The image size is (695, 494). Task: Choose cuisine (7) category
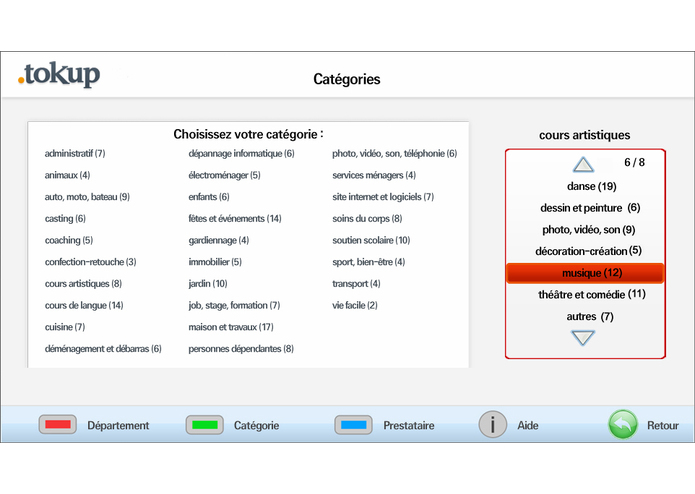point(65,327)
